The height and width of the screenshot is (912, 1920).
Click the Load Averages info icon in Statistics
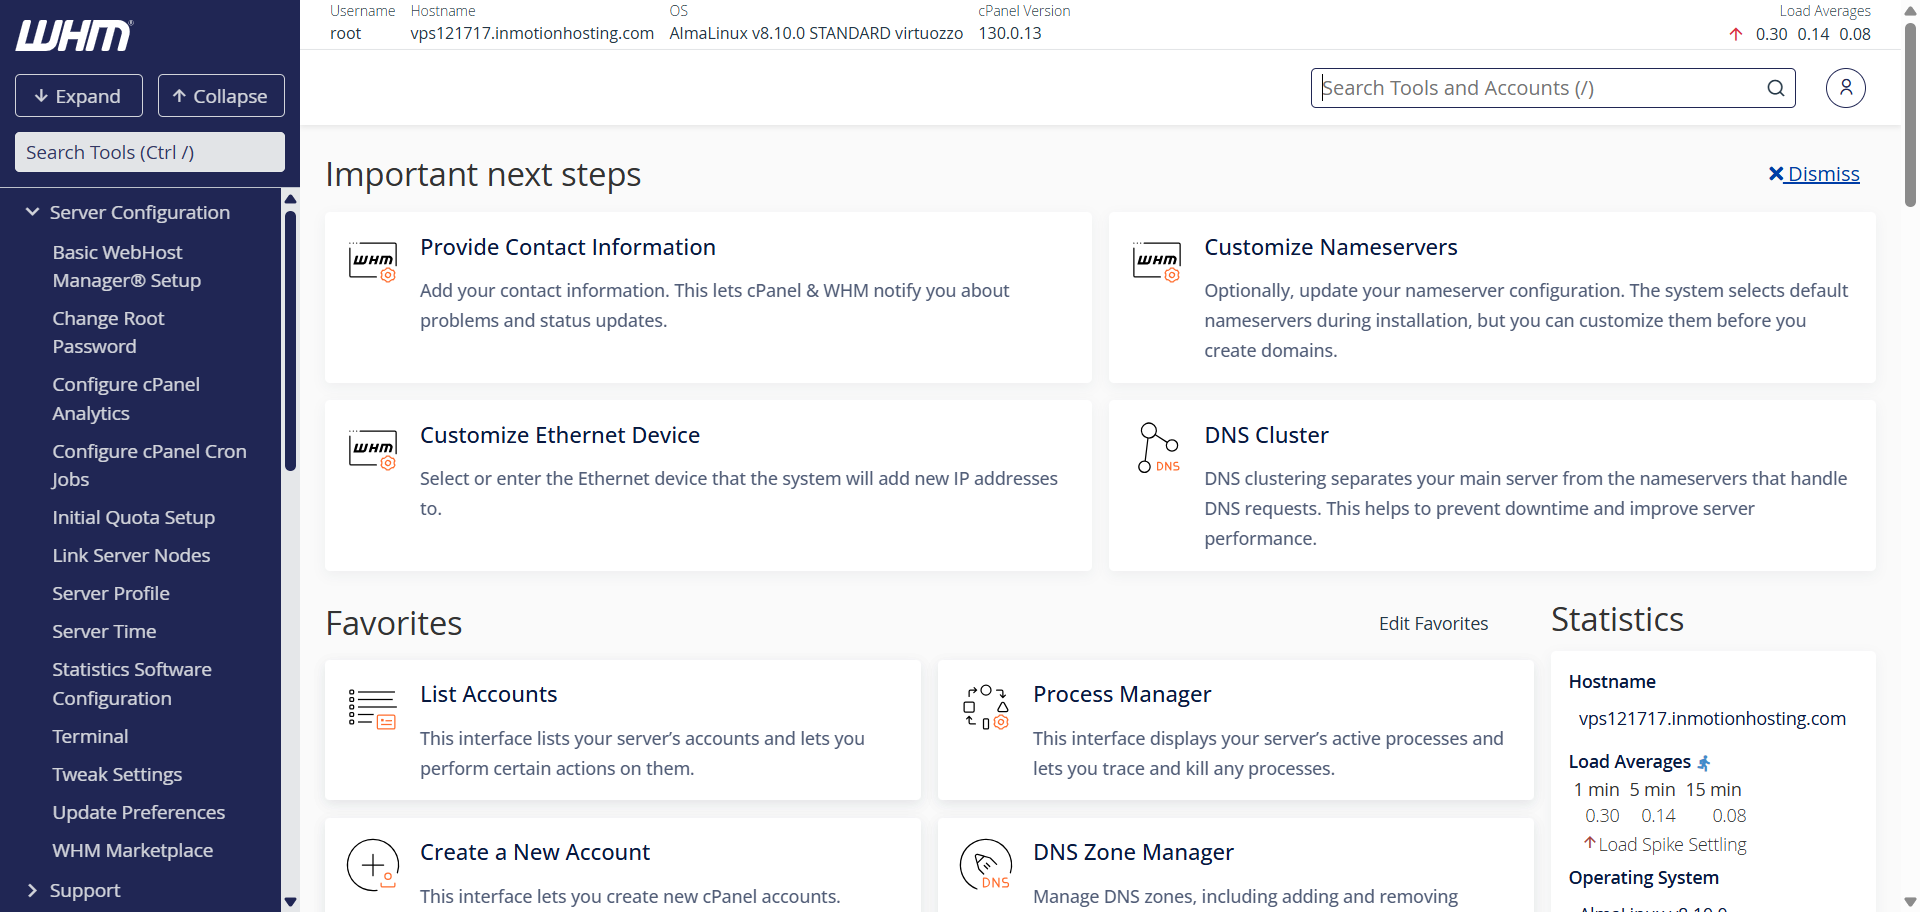(1704, 763)
